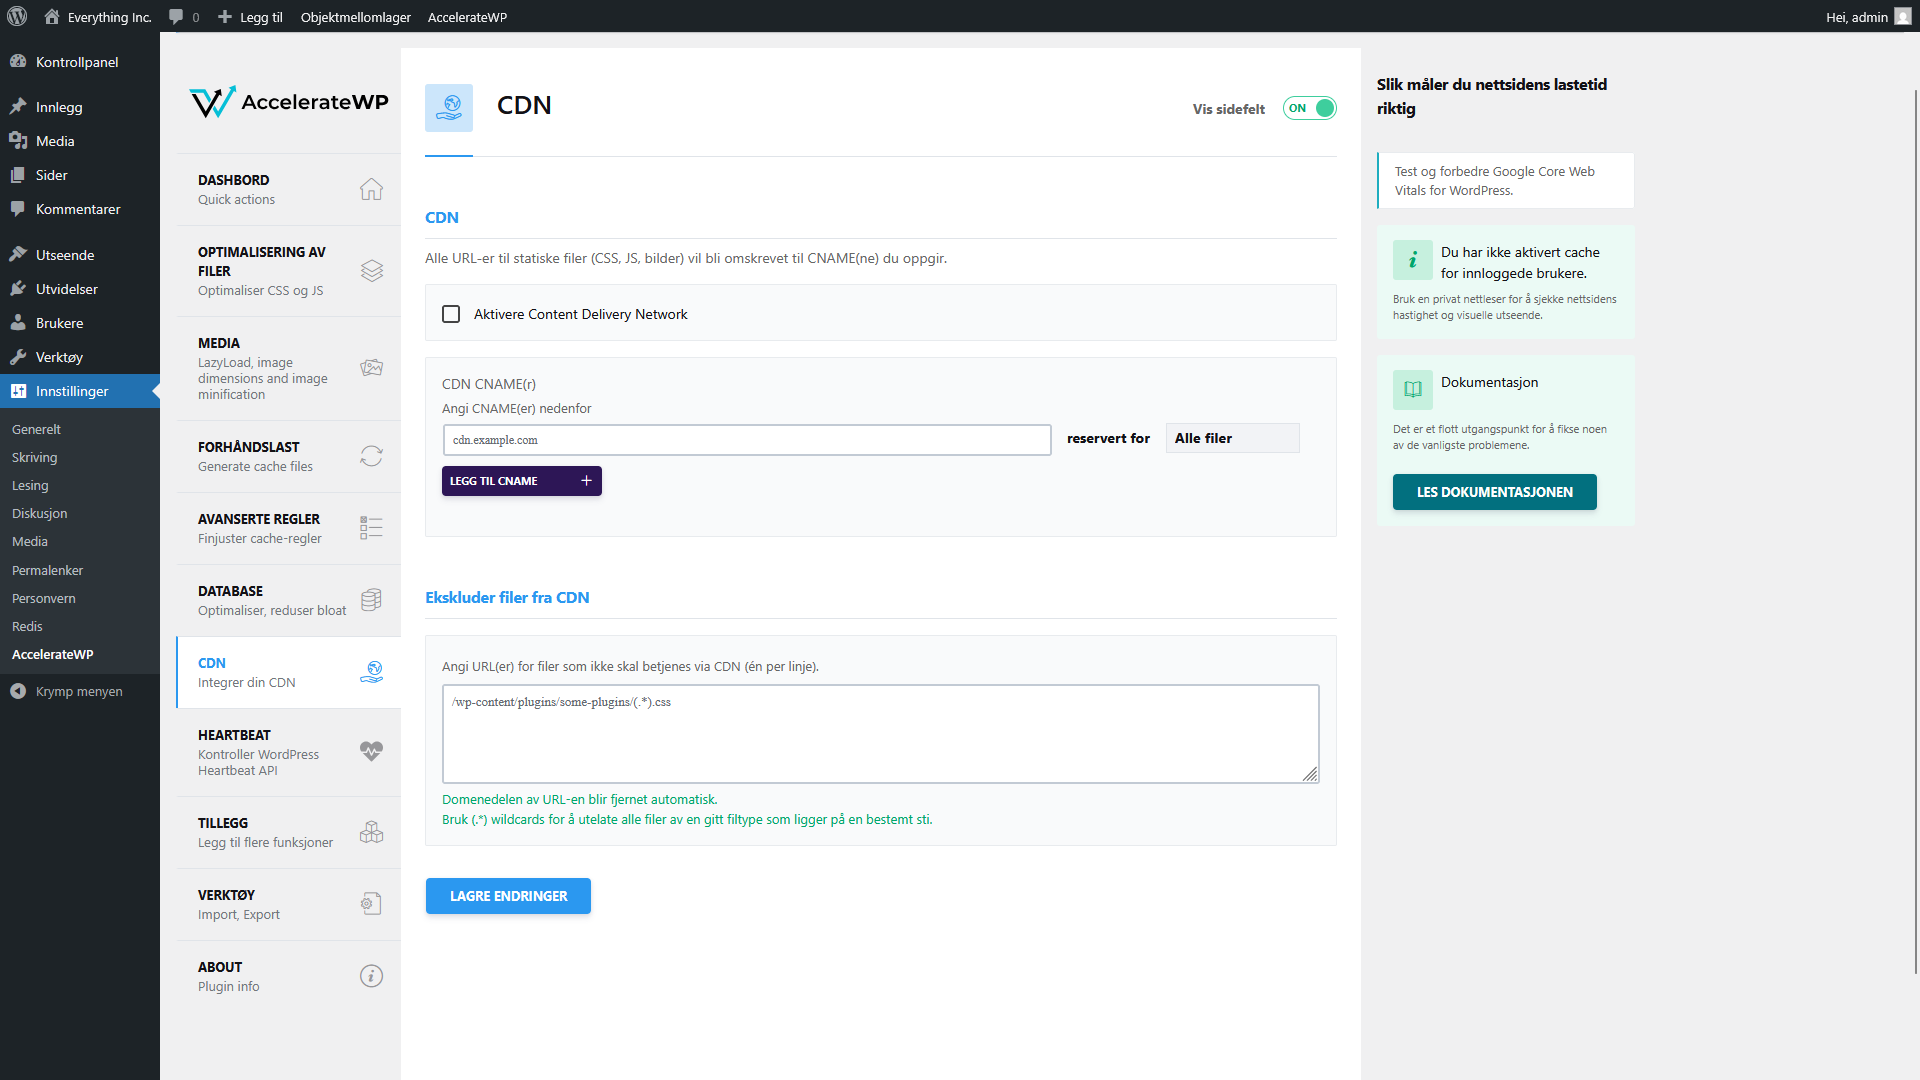The image size is (1920, 1080).
Task: Click the LAGRE ENDRINGER button
Action: point(508,896)
